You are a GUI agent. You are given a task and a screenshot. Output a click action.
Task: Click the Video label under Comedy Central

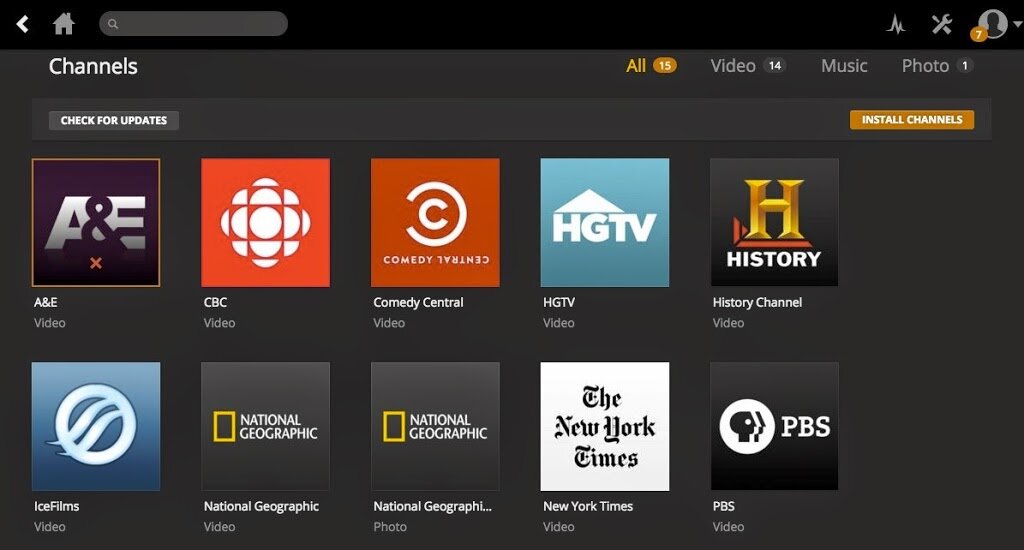click(x=389, y=323)
